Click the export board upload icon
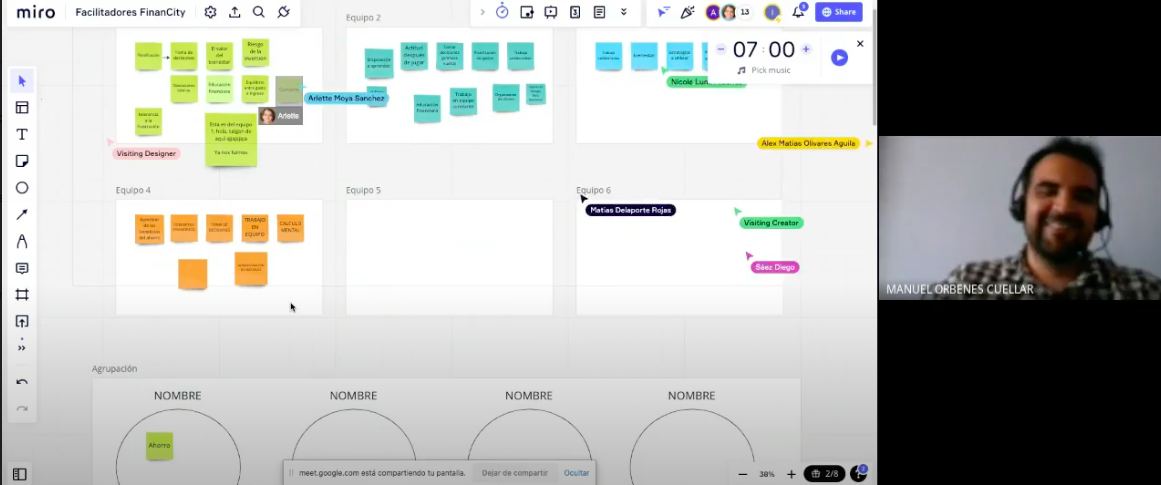The width and height of the screenshot is (1161, 485). coord(235,12)
